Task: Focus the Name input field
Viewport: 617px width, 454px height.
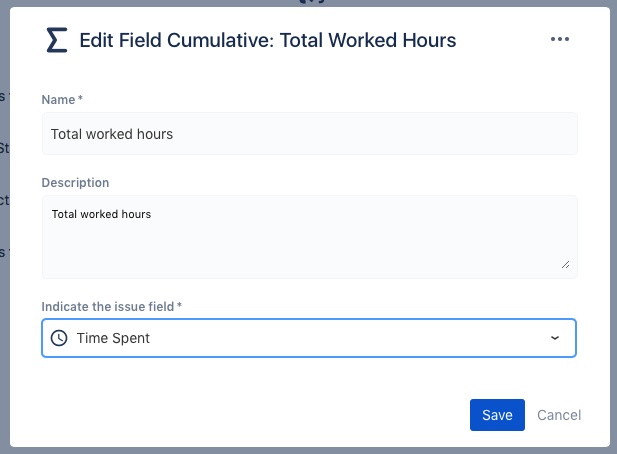Action: 310,134
